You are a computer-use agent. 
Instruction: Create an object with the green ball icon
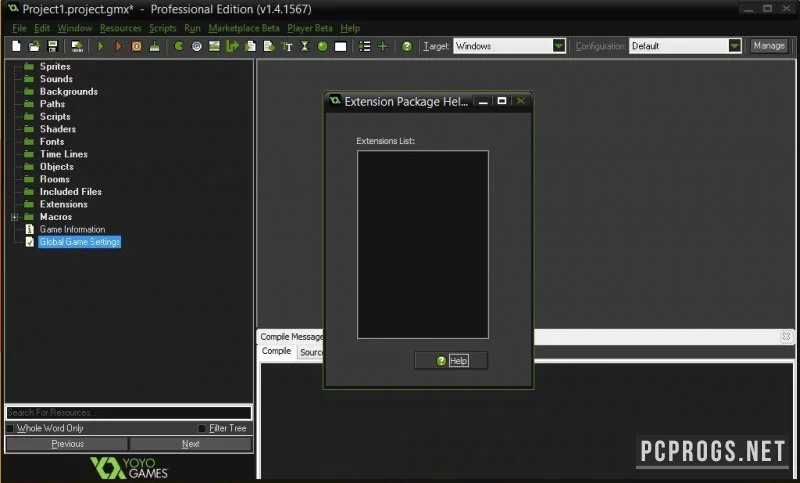322,46
